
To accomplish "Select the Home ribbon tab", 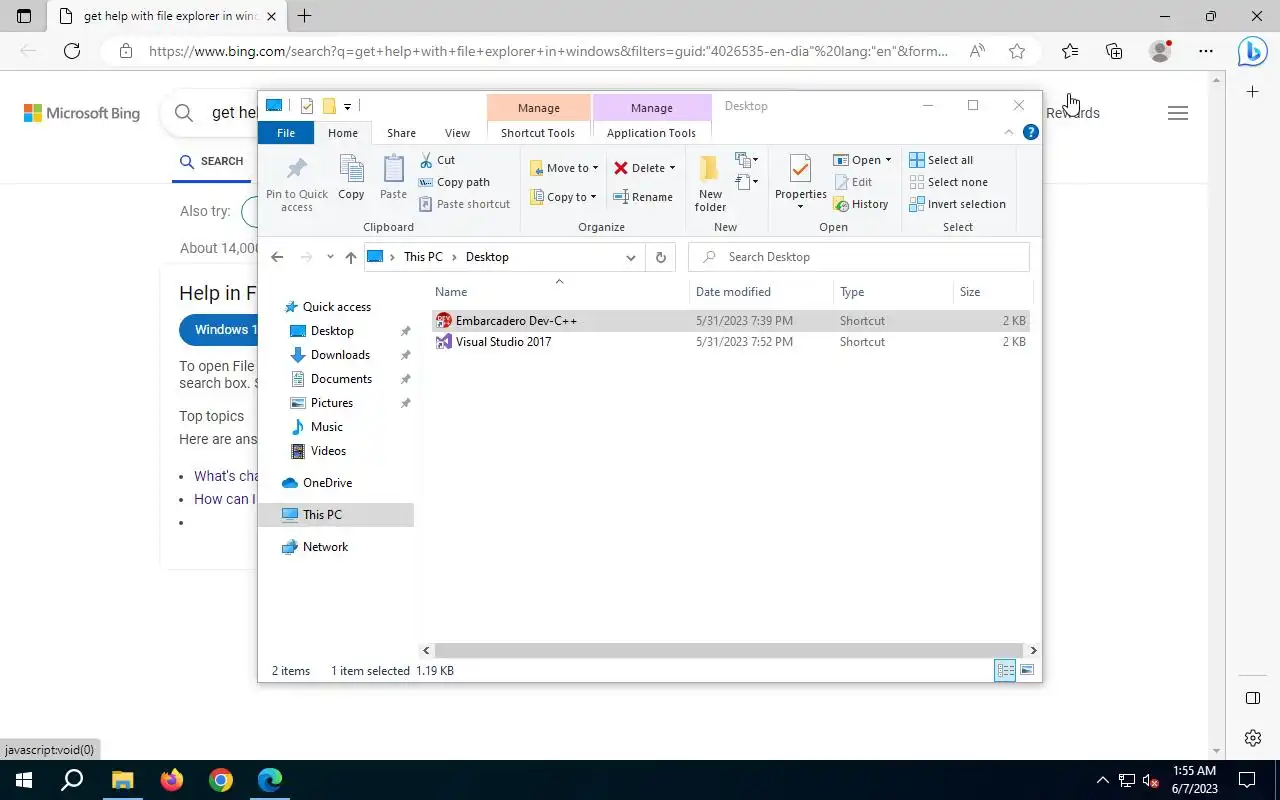I will (342, 133).
